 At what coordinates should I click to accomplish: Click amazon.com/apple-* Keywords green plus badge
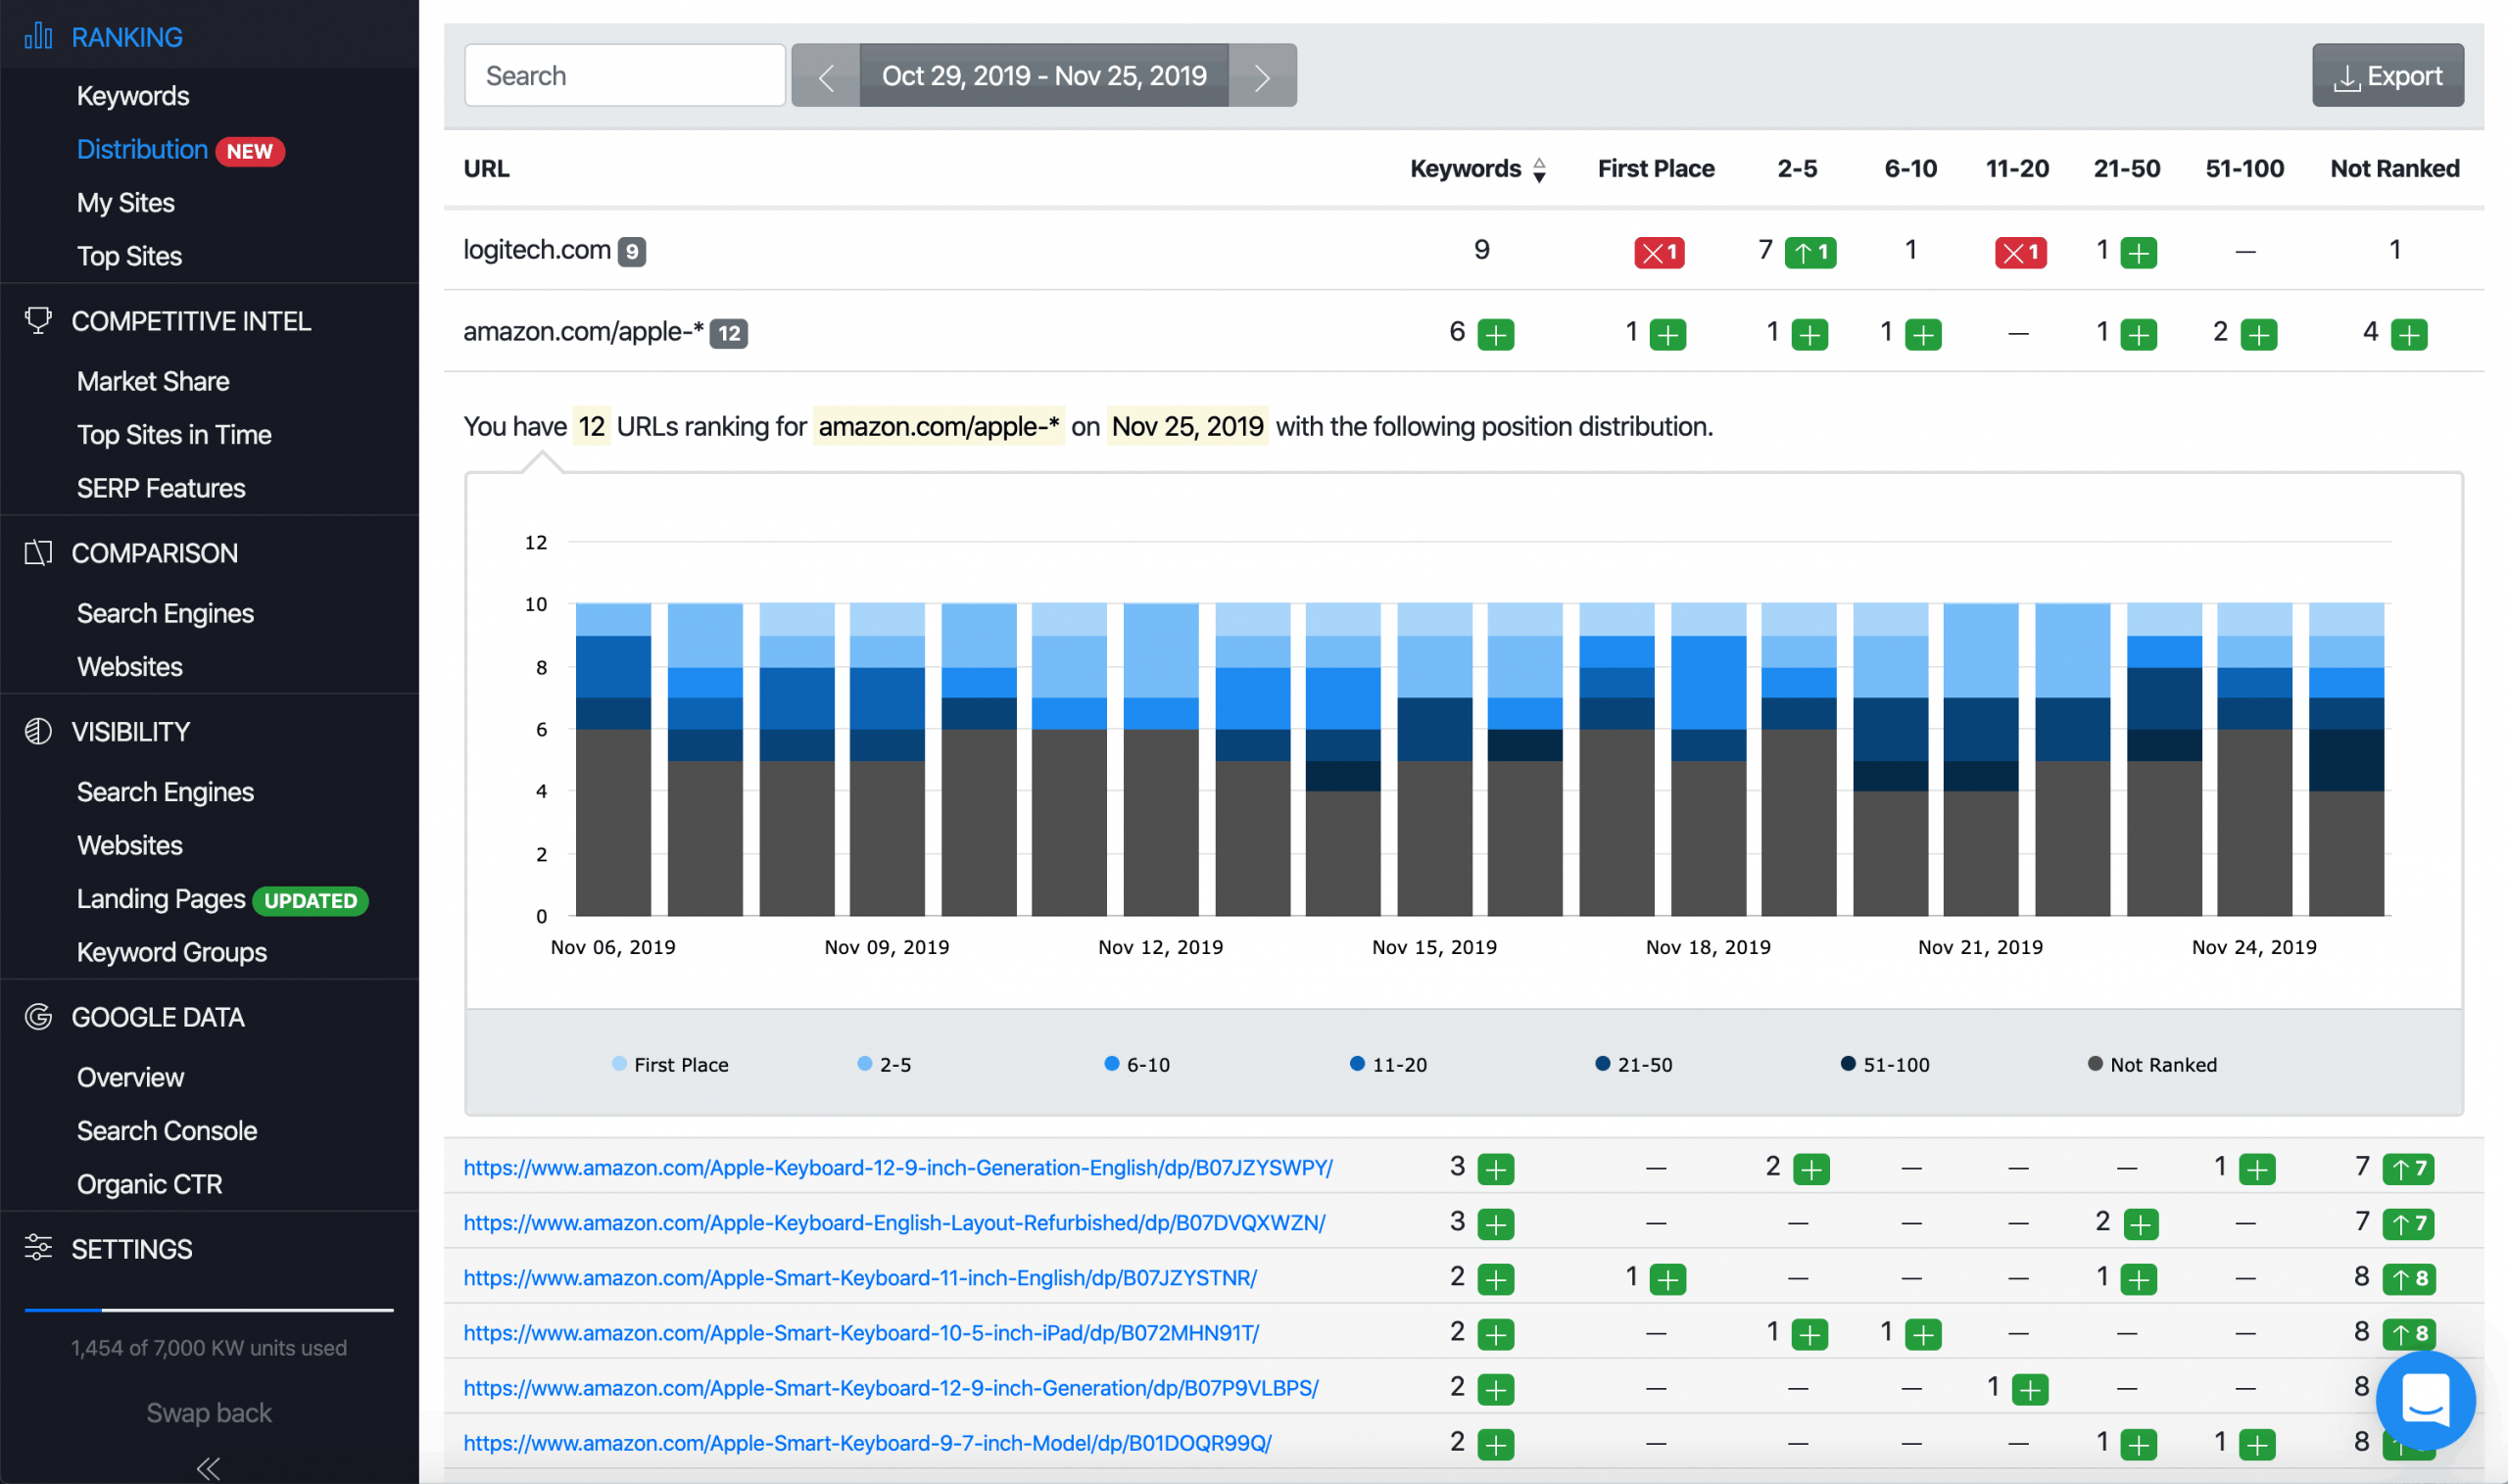point(1496,335)
